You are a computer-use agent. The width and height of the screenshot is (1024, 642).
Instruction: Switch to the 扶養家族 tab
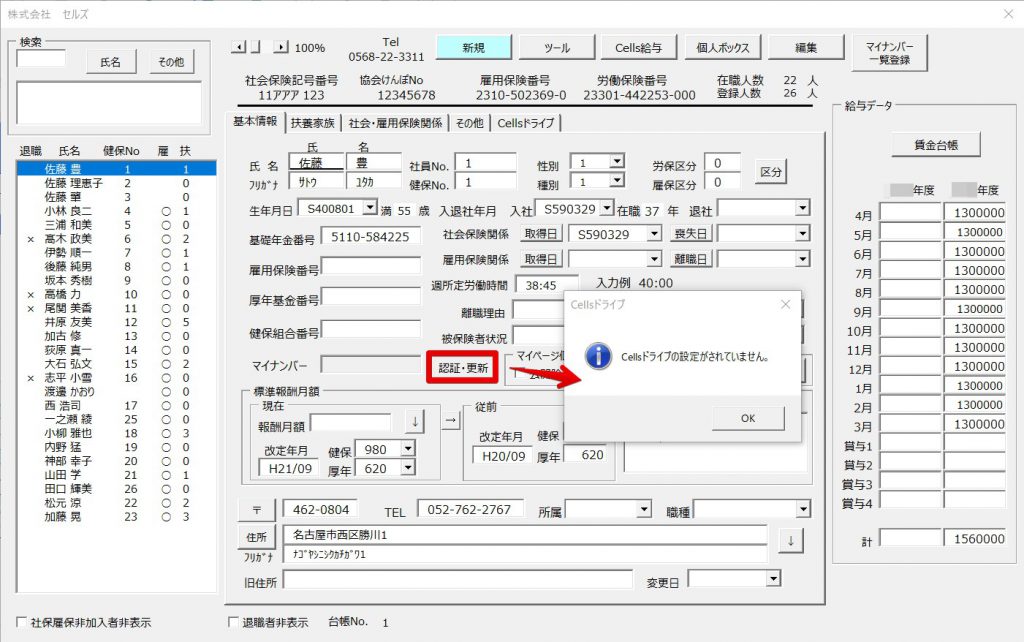[x=313, y=123]
